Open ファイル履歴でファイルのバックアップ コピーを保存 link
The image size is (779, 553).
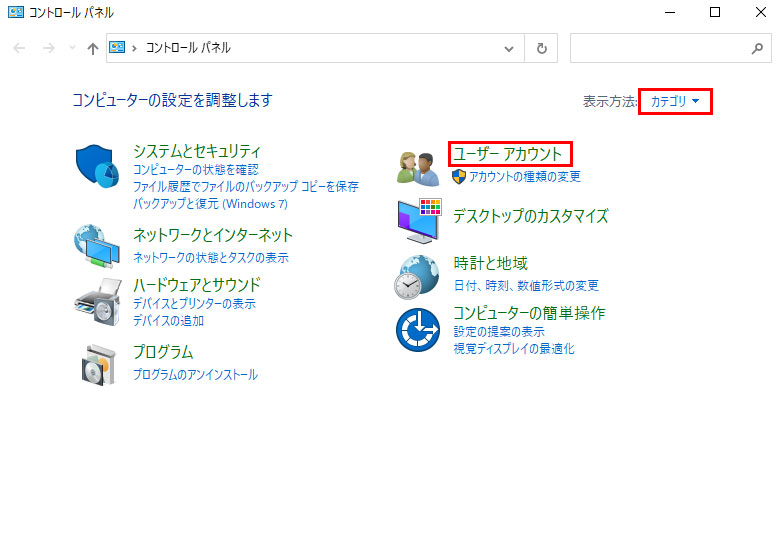(245, 187)
